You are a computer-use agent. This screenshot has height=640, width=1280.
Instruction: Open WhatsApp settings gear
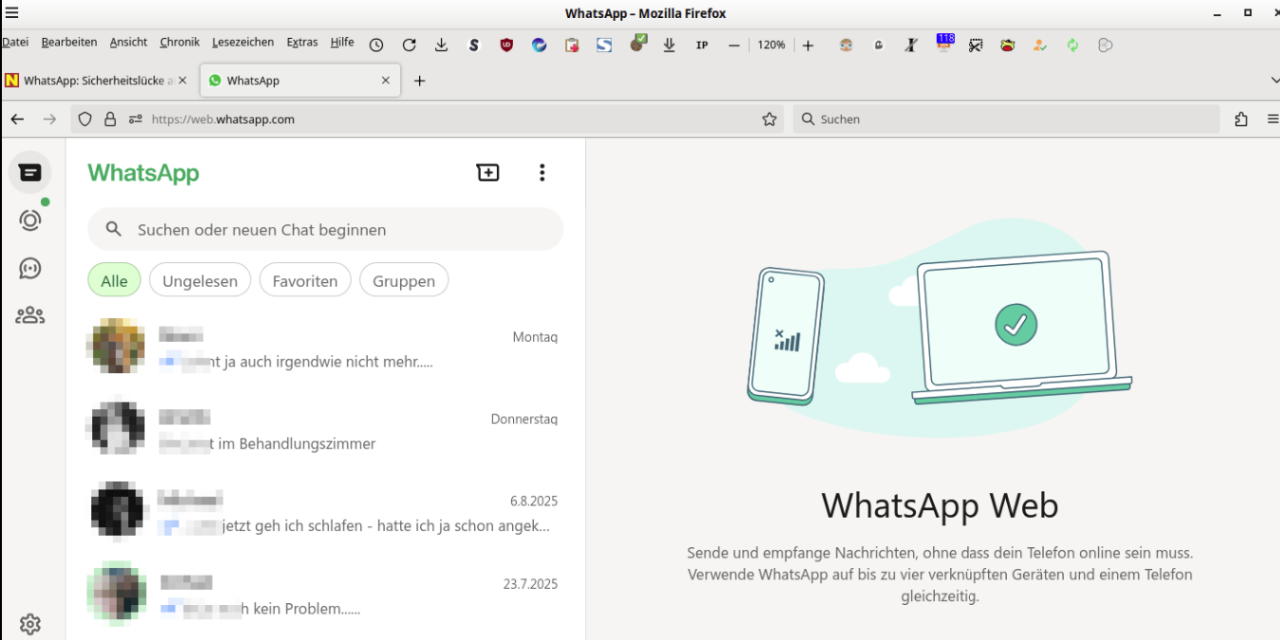coord(30,625)
